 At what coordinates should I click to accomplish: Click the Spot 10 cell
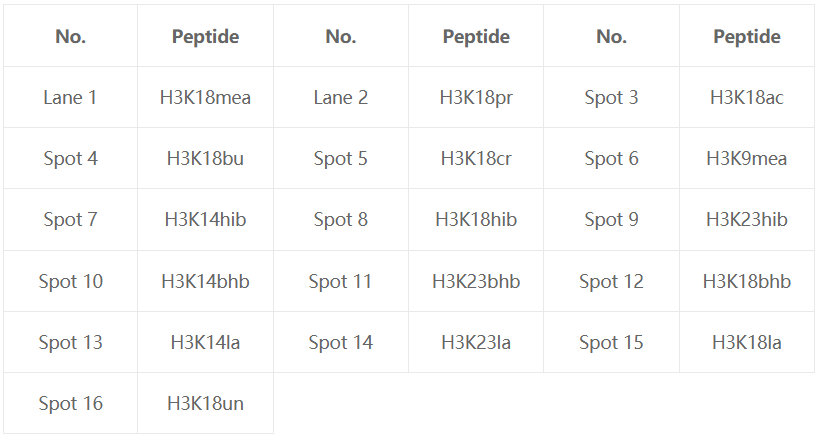tap(70, 281)
